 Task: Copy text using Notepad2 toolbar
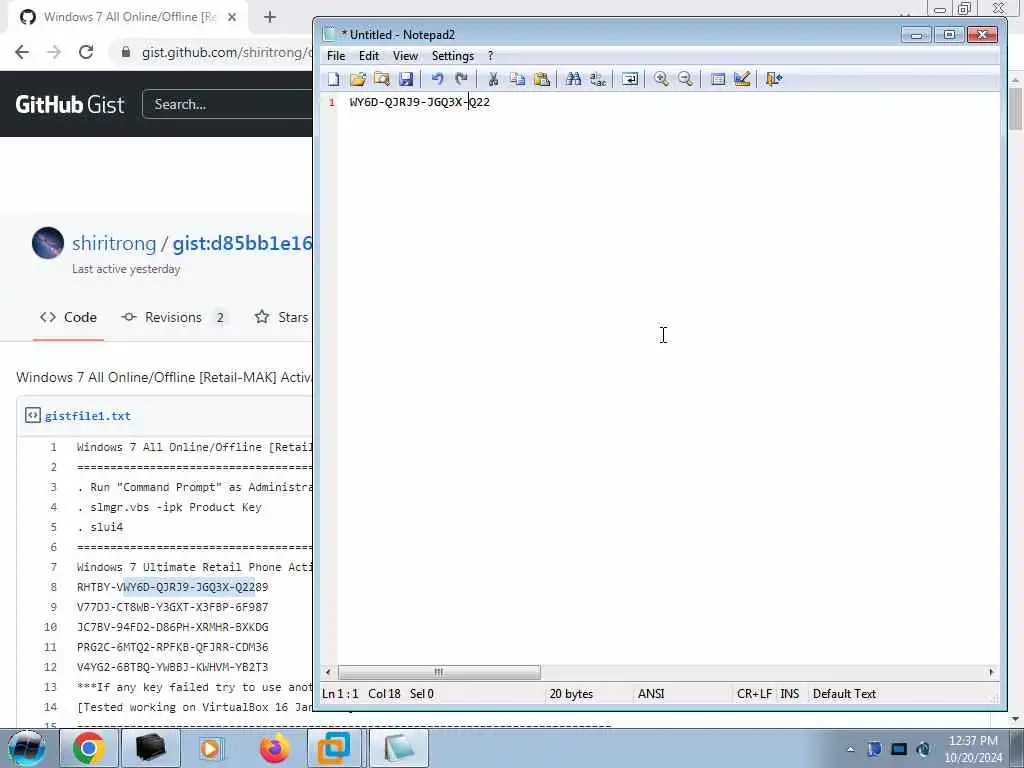517,79
